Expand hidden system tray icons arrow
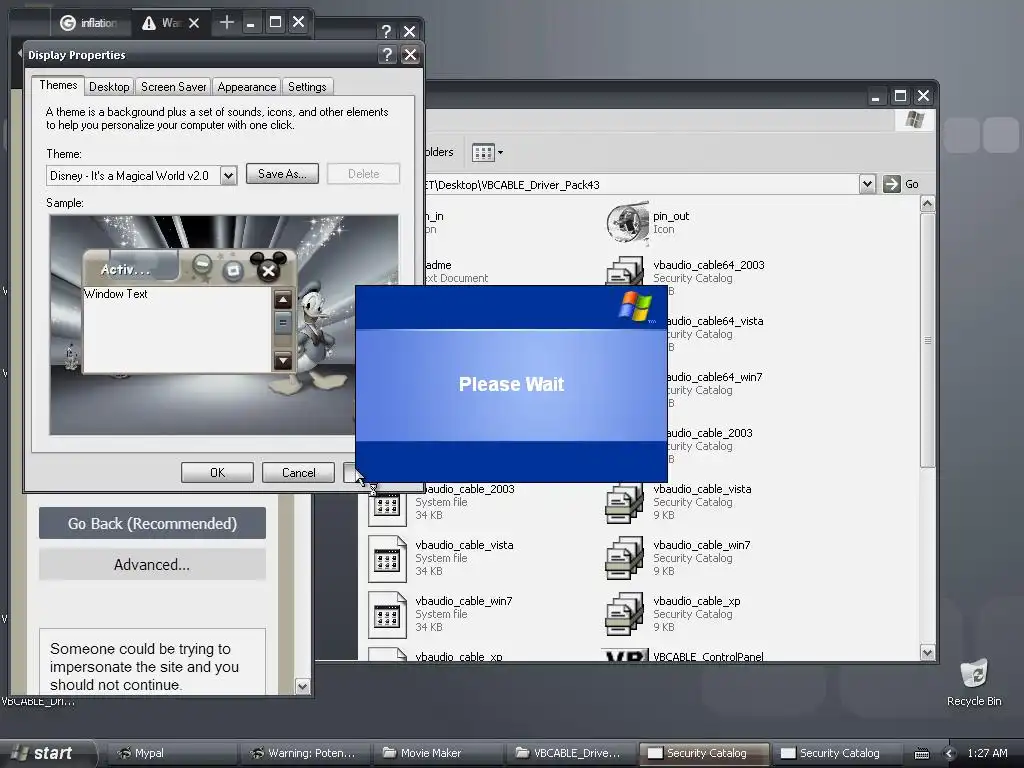Screen dimensions: 1024x768 950,754
